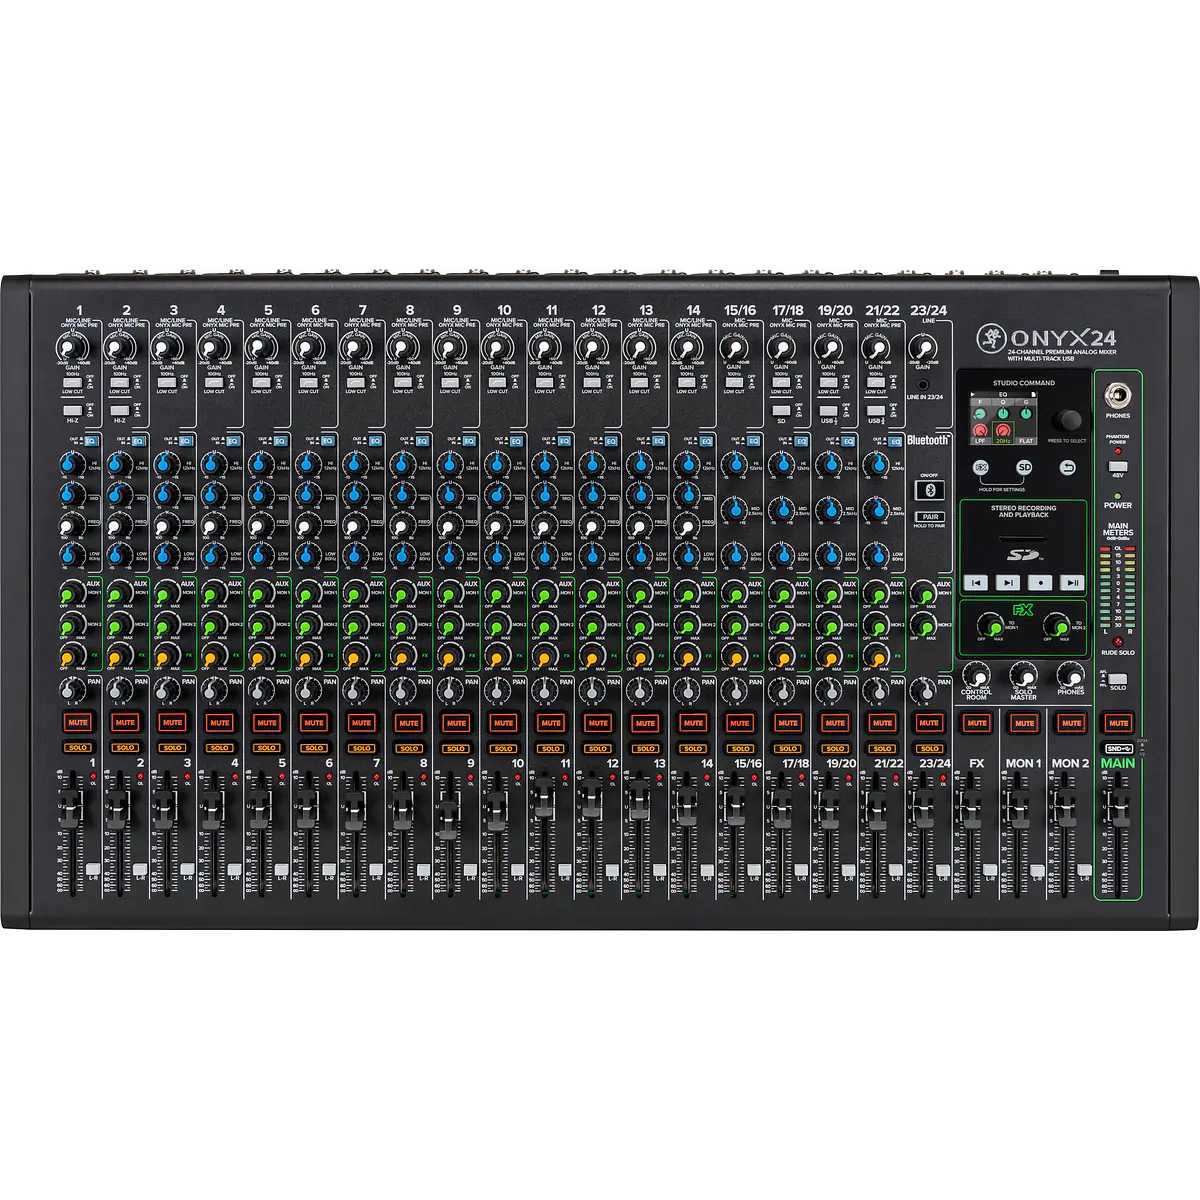This screenshot has height=1200, width=1200.
Task: Click the FX TO MON 2 knob
Action: tap(1057, 626)
